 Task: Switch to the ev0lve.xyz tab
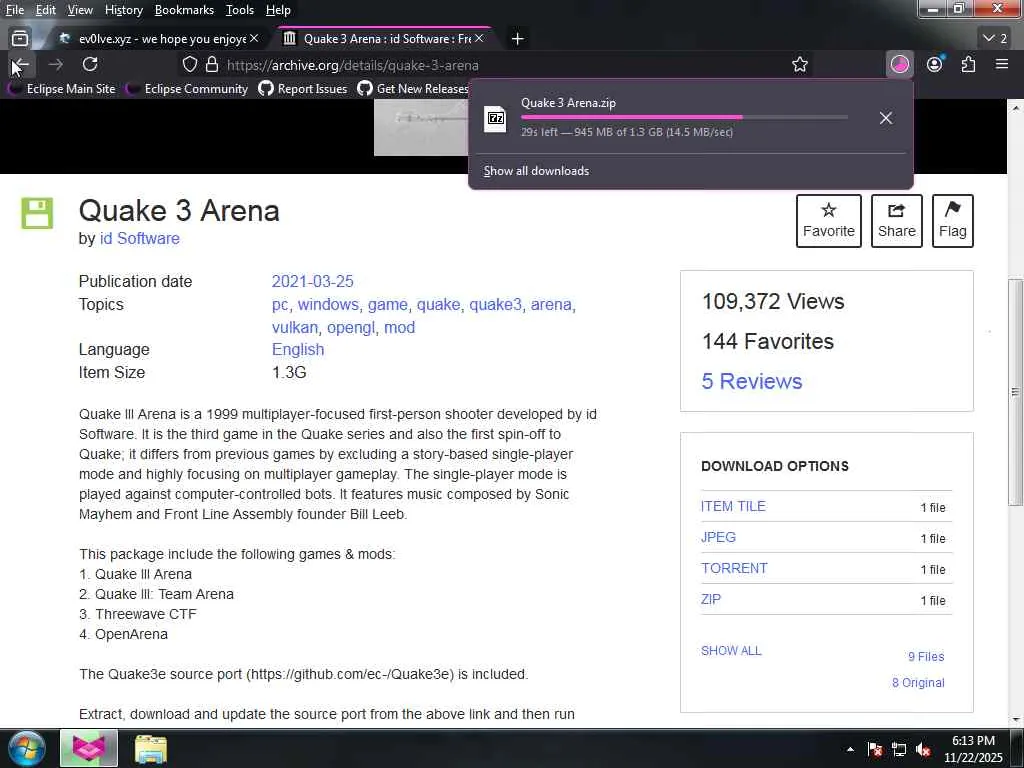[160, 39]
